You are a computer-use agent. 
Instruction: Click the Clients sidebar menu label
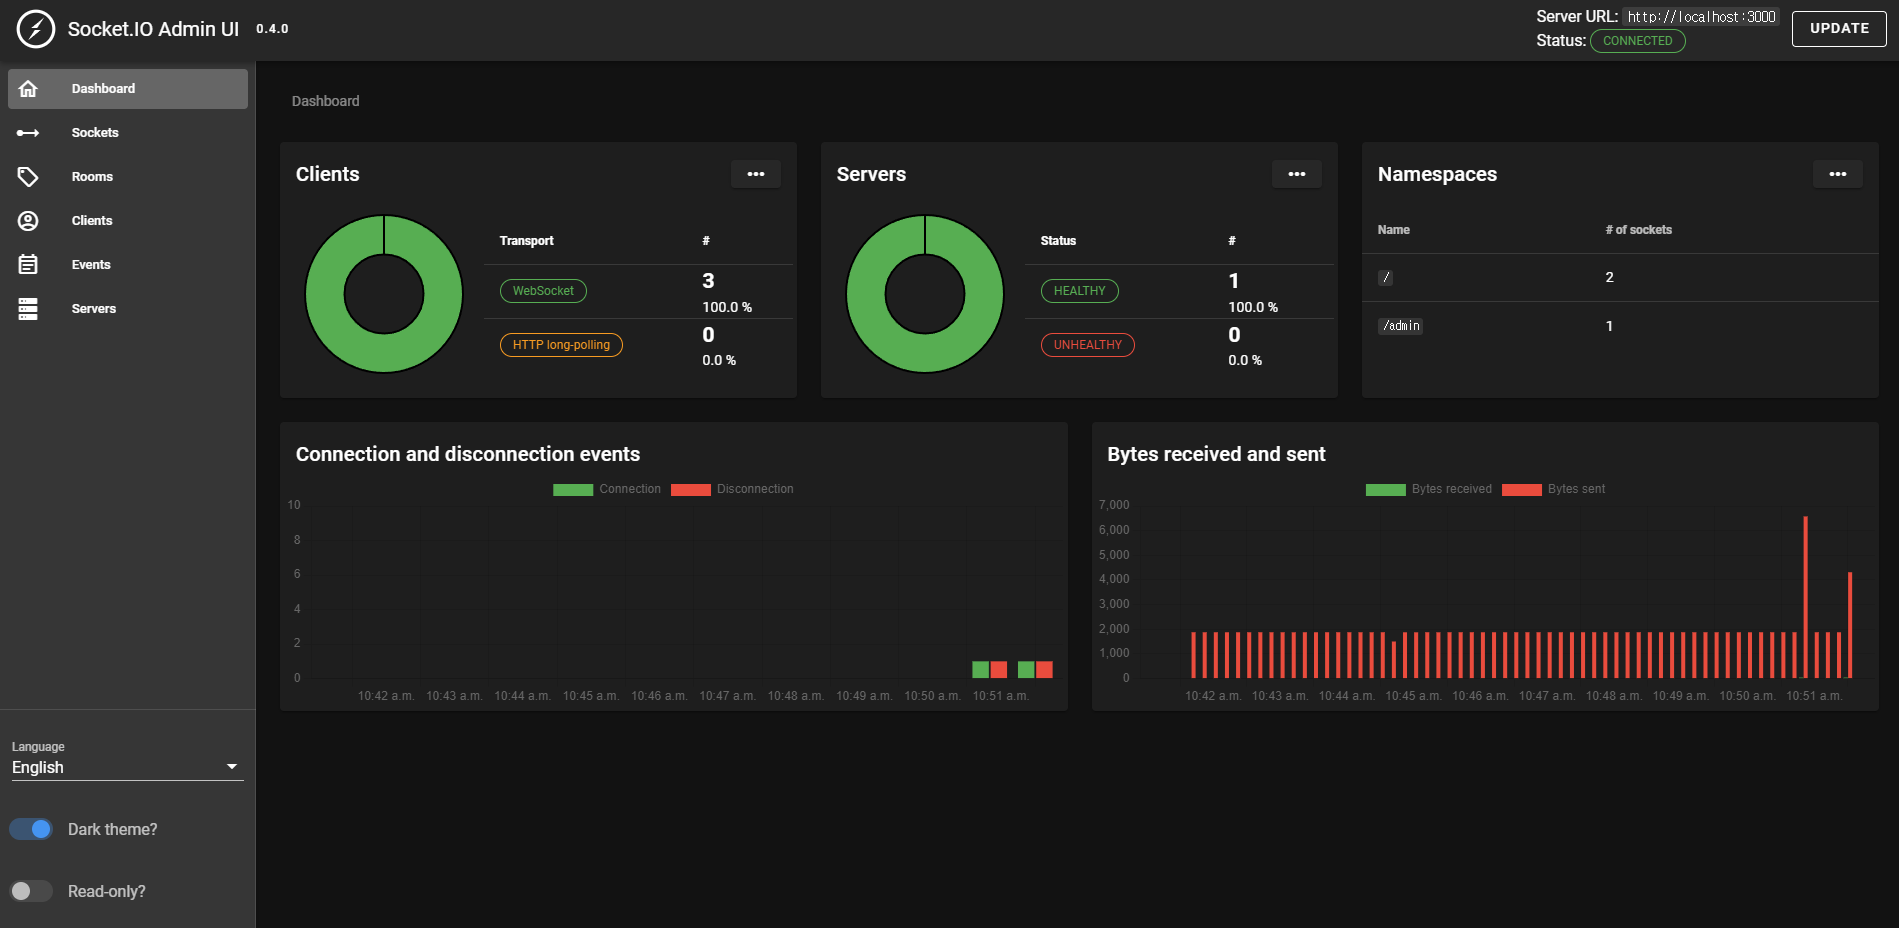click(92, 221)
